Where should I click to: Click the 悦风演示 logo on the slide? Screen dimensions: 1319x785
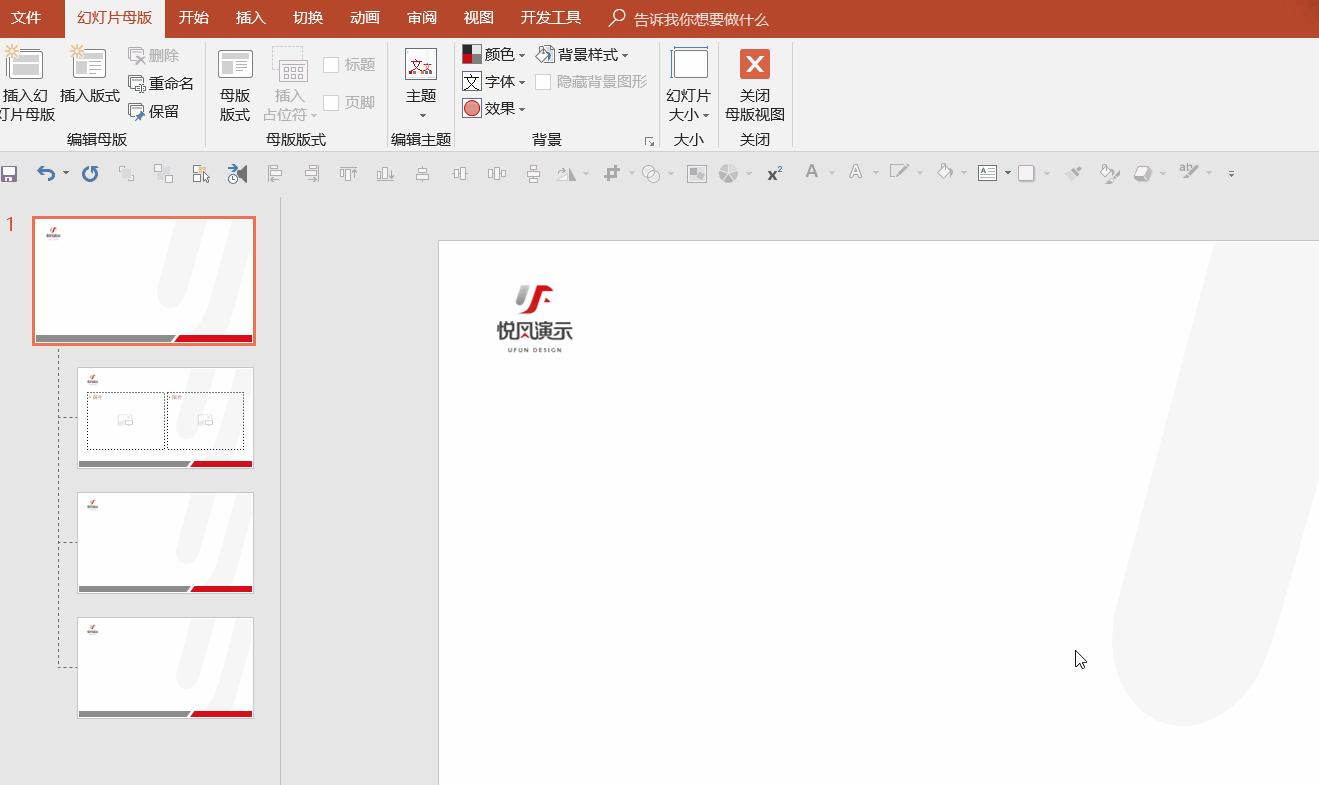pos(535,319)
